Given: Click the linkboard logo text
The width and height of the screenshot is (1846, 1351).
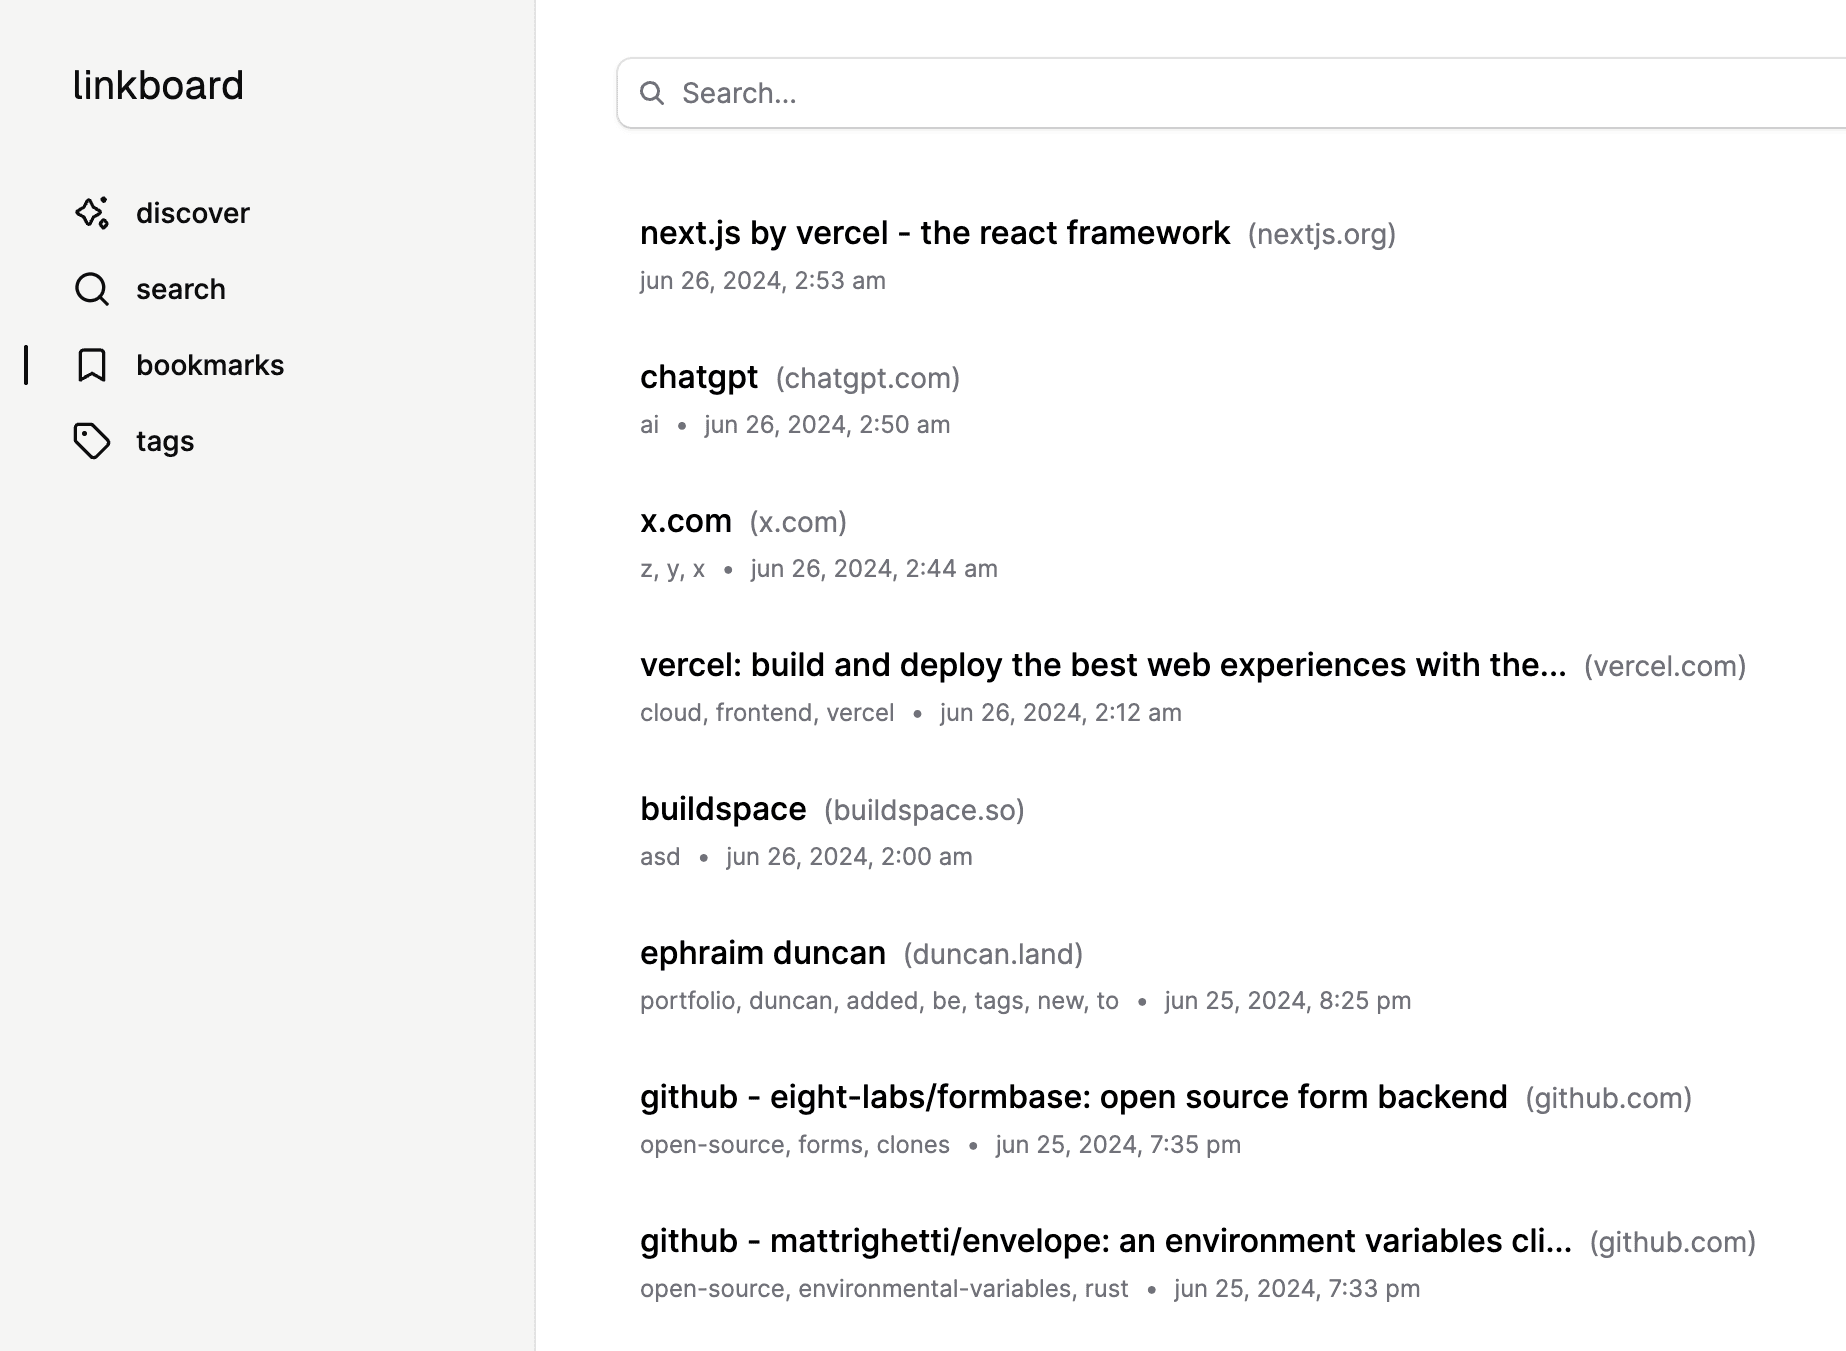Looking at the screenshot, I should (x=158, y=85).
